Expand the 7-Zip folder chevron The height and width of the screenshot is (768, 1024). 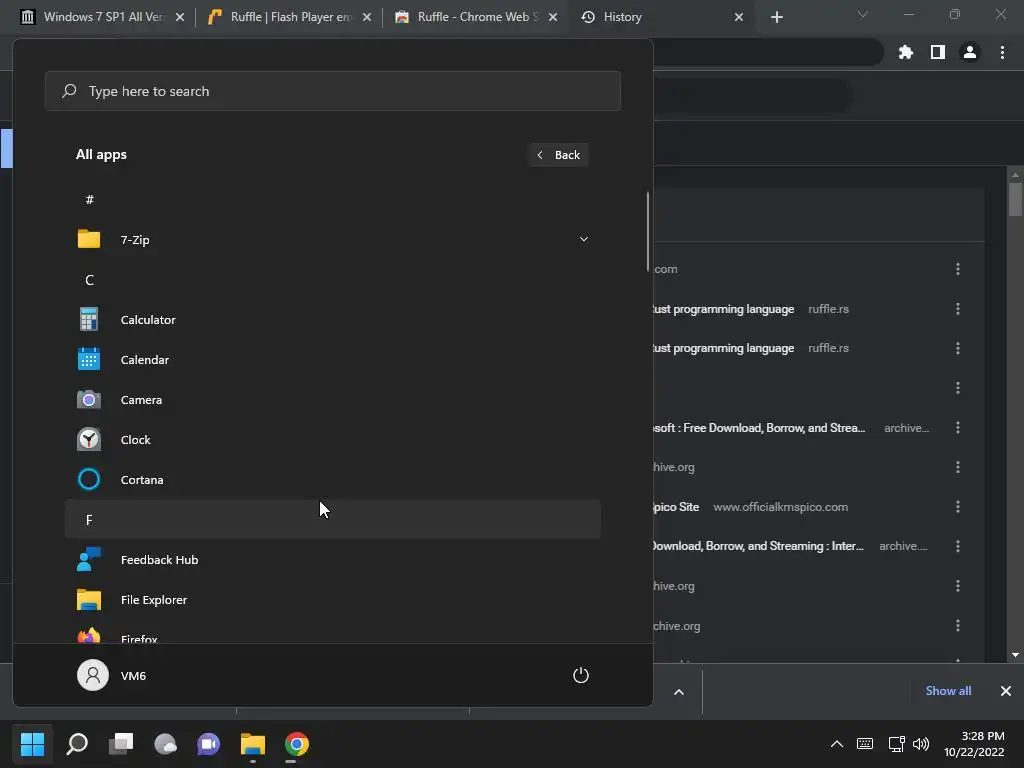(x=584, y=240)
